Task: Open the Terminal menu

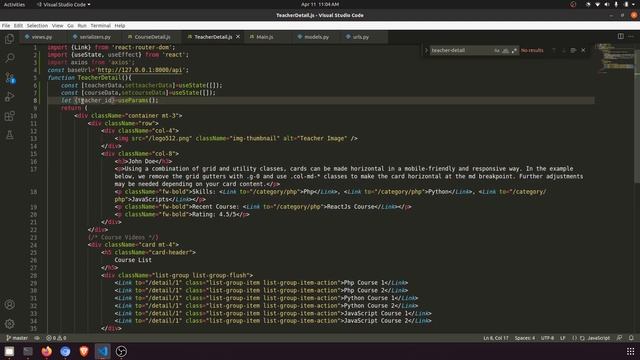Action: (100, 25)
